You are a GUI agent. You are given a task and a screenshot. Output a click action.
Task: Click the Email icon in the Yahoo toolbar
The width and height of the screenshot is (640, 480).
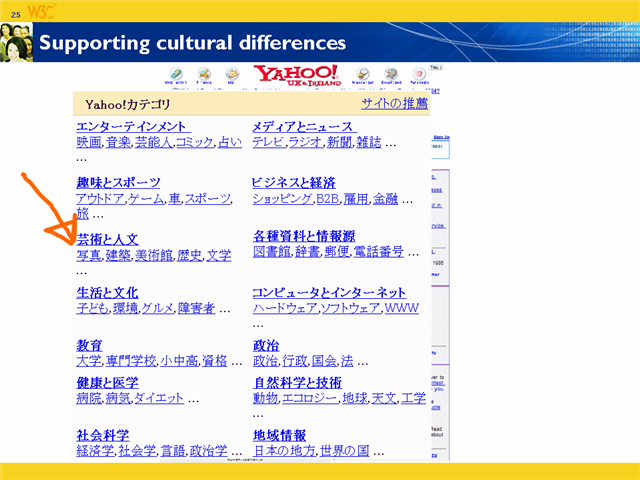pyautogui.click(x=391, y=76)
